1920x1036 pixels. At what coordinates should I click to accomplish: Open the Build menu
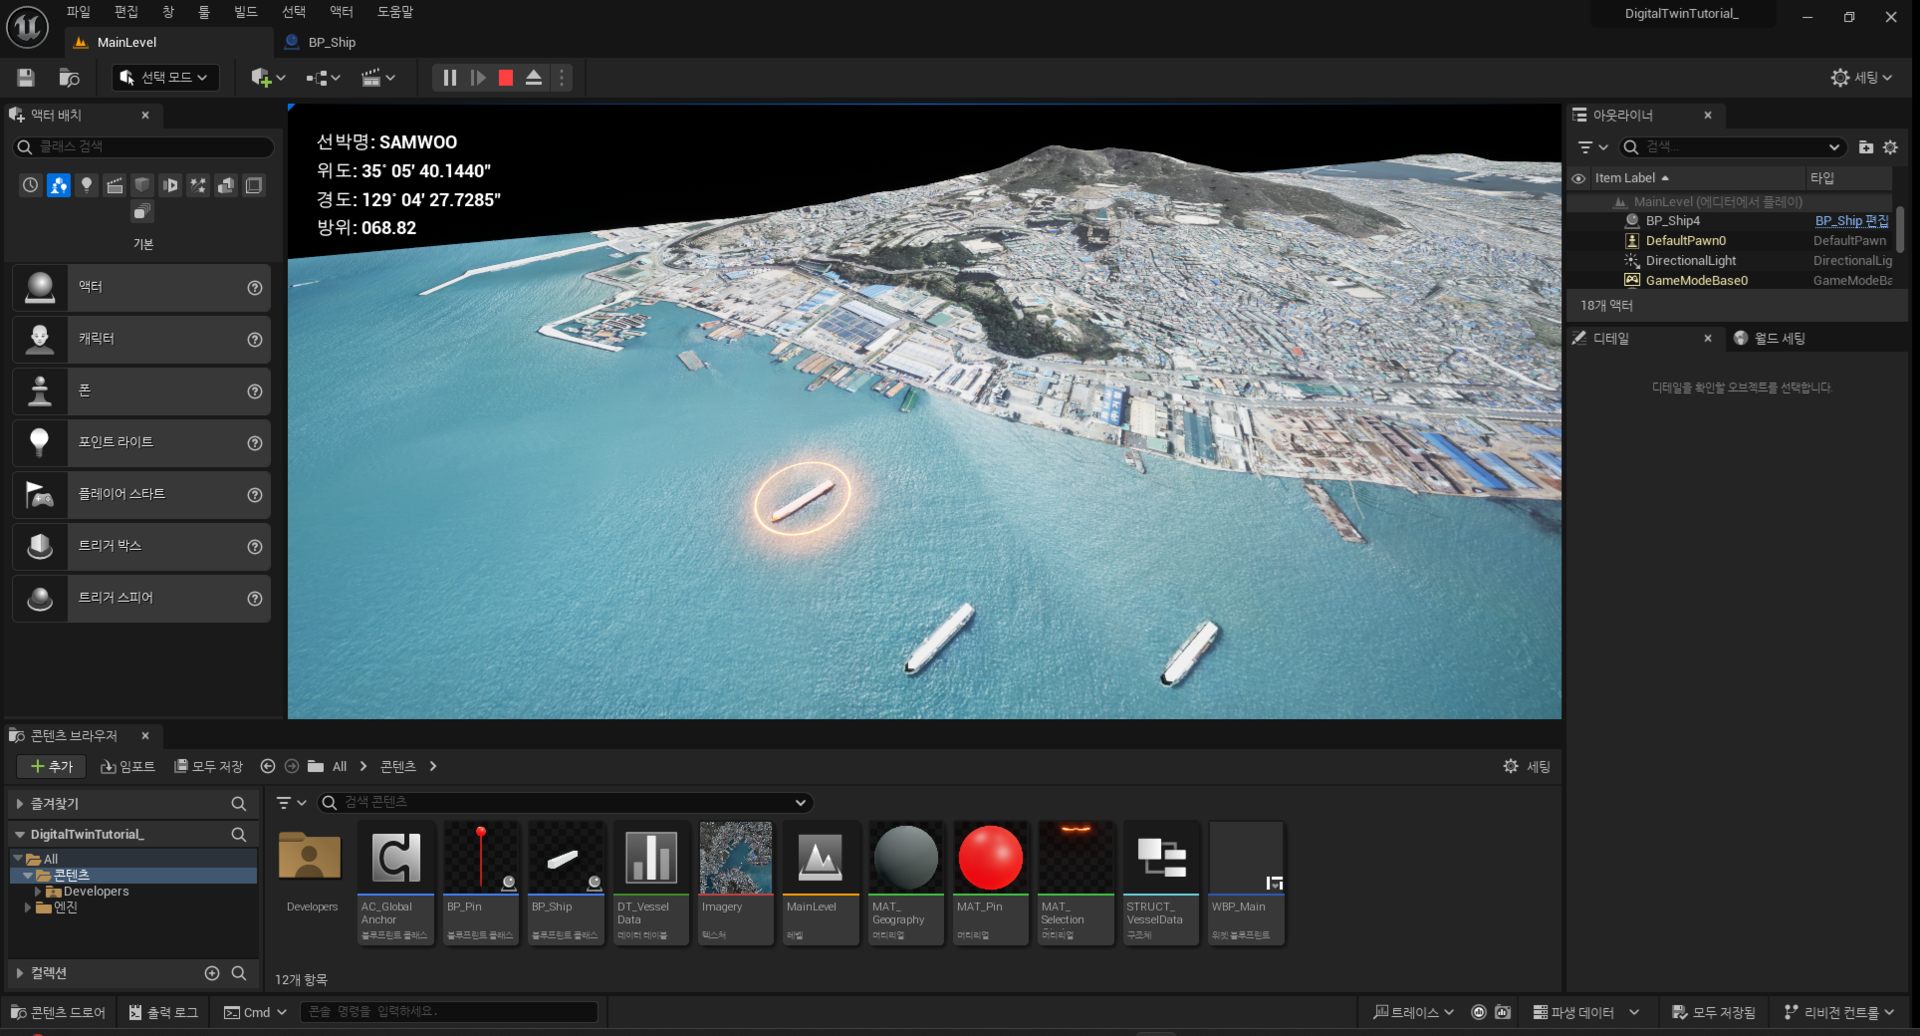tap(245, 12)
